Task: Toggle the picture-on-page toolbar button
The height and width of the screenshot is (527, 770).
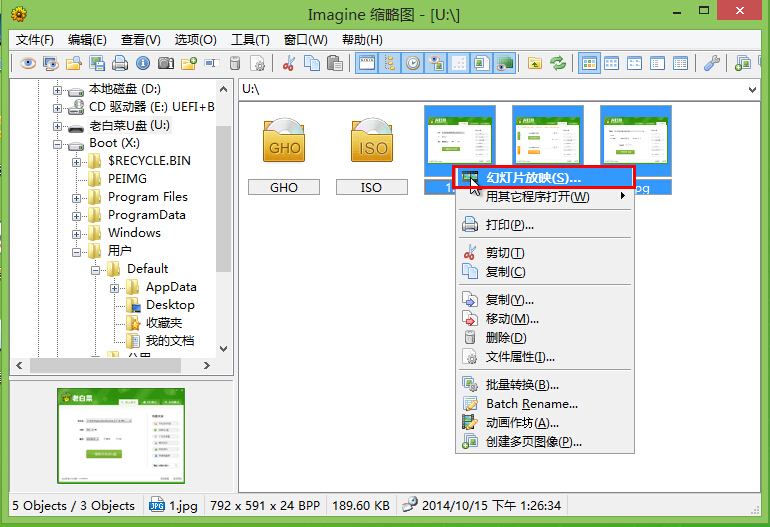Action: tap(481, 63)
